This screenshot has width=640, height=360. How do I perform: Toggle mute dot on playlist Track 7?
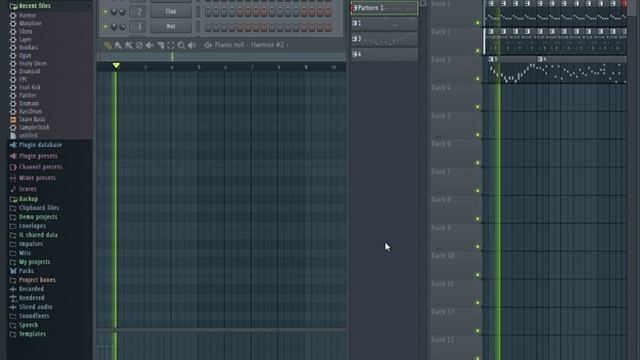478,191
